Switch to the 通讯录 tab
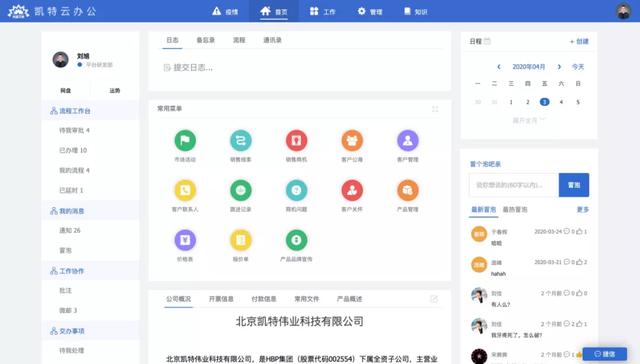Image resolution: width=640 pixels, height=364 pixels. click(x=273, y=40)
